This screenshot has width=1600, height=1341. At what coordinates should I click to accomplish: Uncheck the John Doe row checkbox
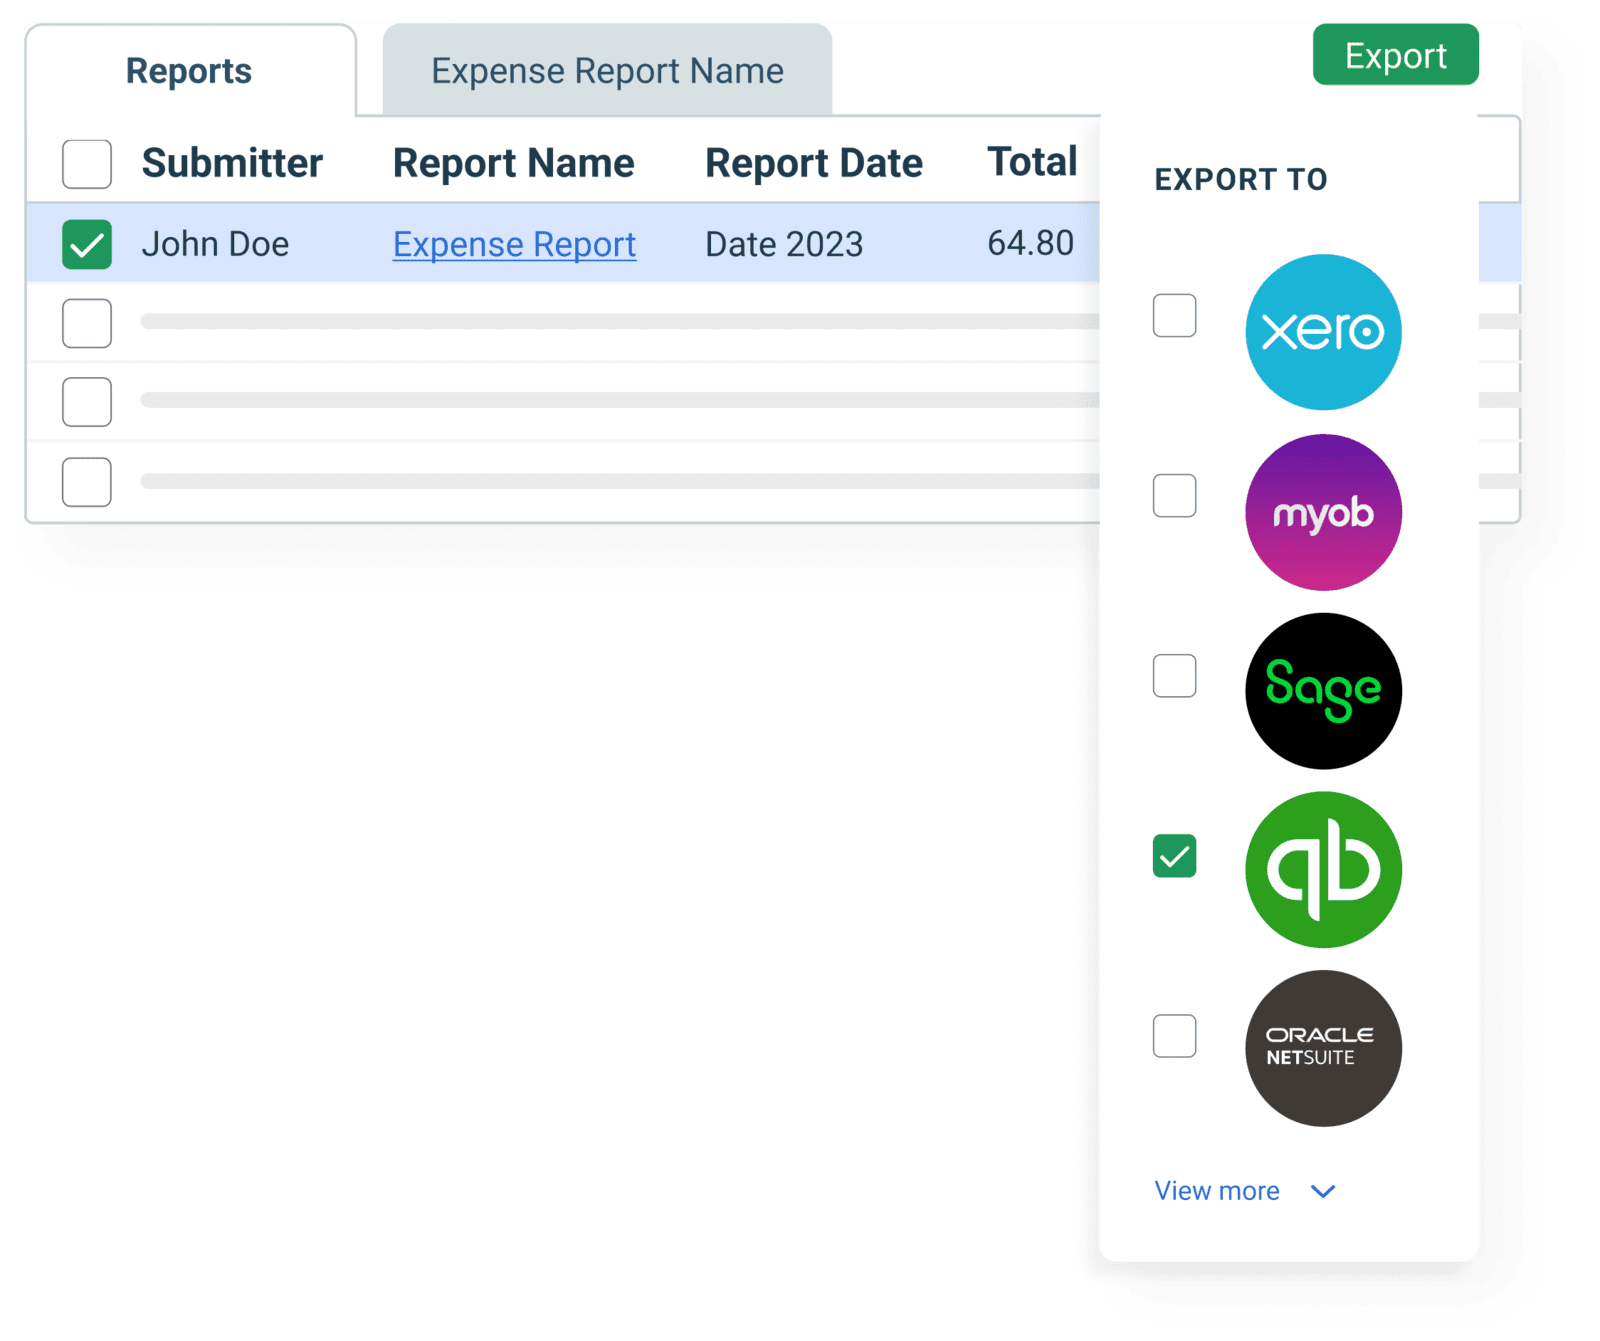(x=87, y=245)
